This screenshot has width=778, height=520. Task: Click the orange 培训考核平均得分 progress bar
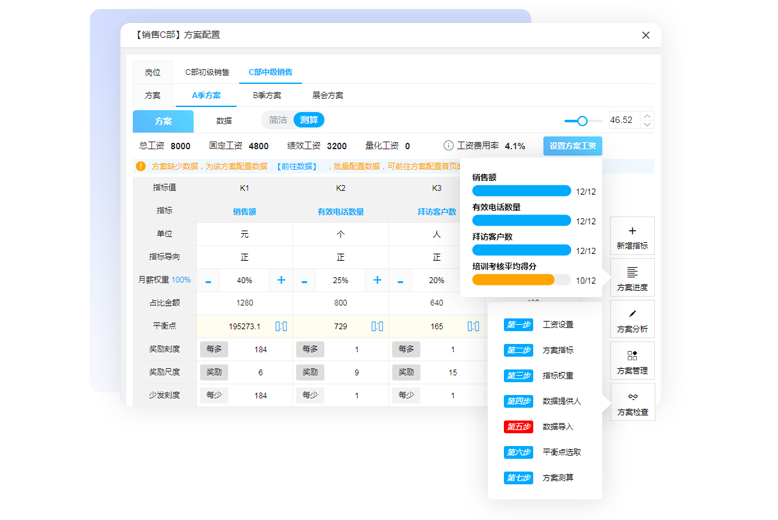click(x=521, y=280)
